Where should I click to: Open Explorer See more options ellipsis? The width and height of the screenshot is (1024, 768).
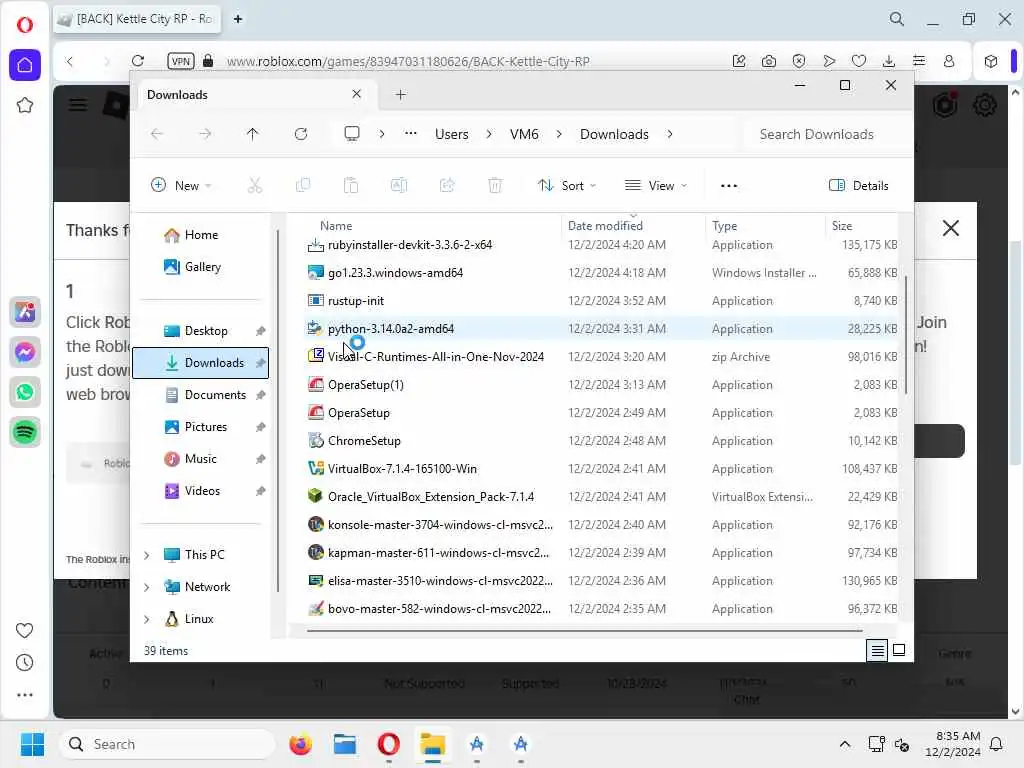click(729, 185)
